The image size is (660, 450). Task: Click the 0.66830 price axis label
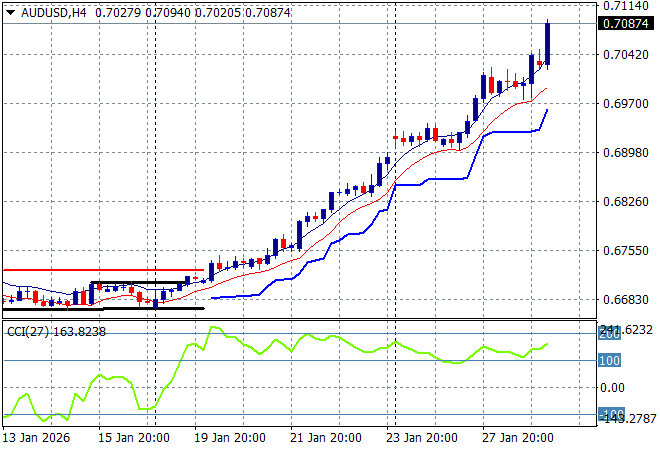tap(626, 300)
